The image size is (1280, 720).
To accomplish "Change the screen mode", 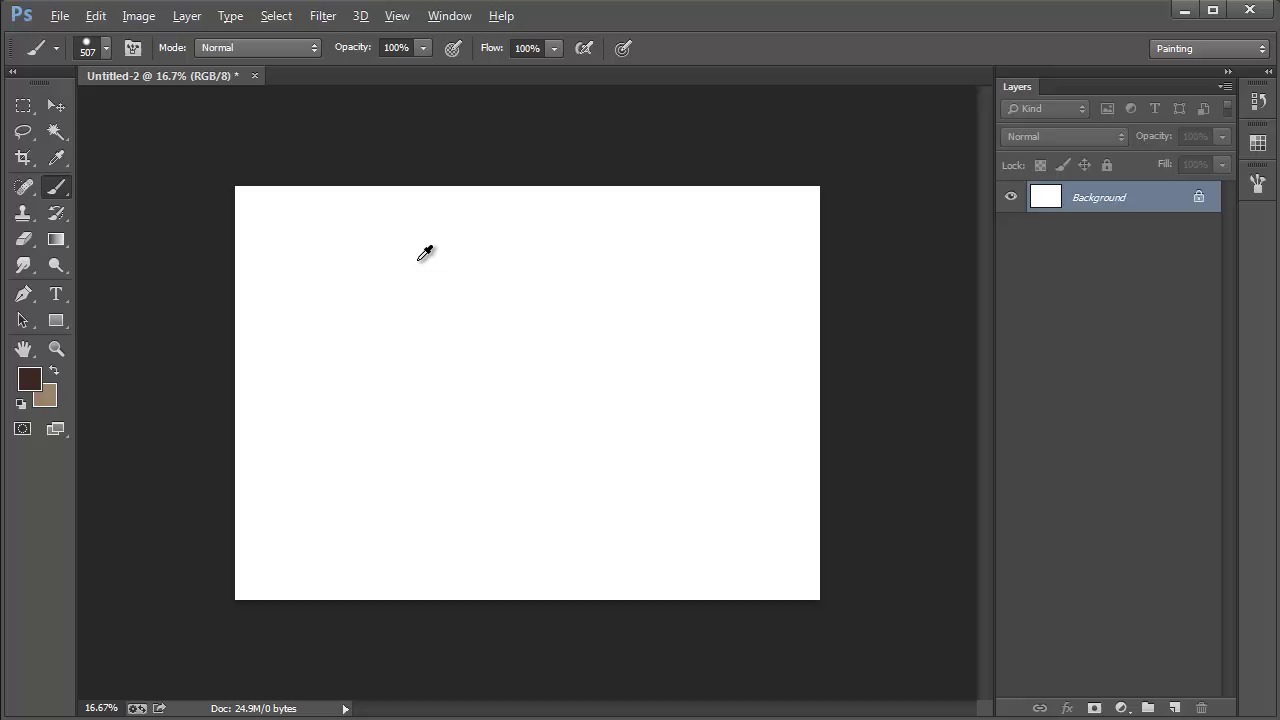I will [56, 429].
